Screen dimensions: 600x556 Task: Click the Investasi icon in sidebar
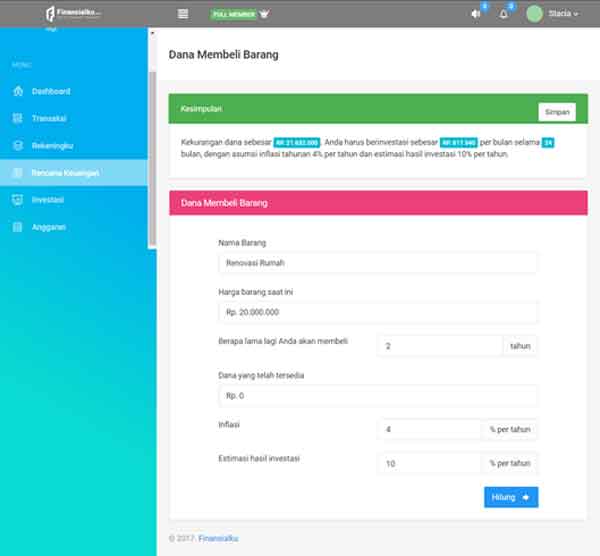pos(17,200)
